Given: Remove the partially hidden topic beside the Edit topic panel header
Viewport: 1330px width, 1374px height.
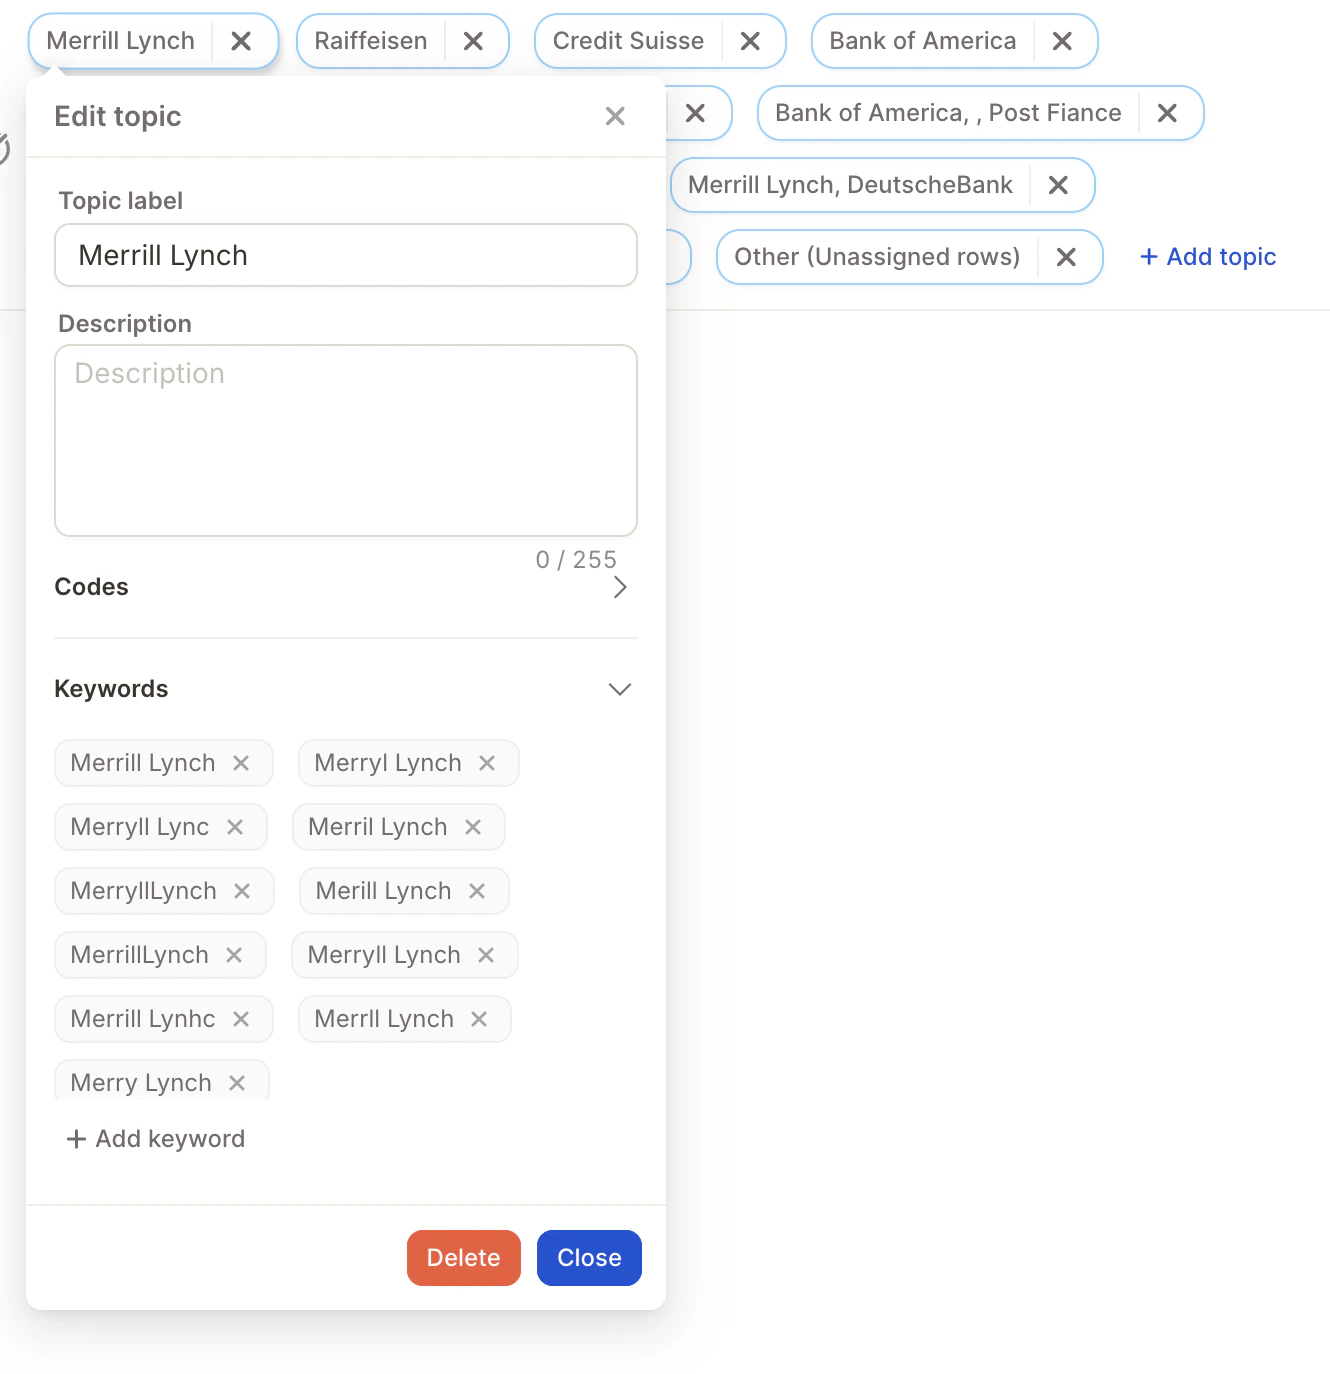Looking at the screenshot, I should coord(695,113).
